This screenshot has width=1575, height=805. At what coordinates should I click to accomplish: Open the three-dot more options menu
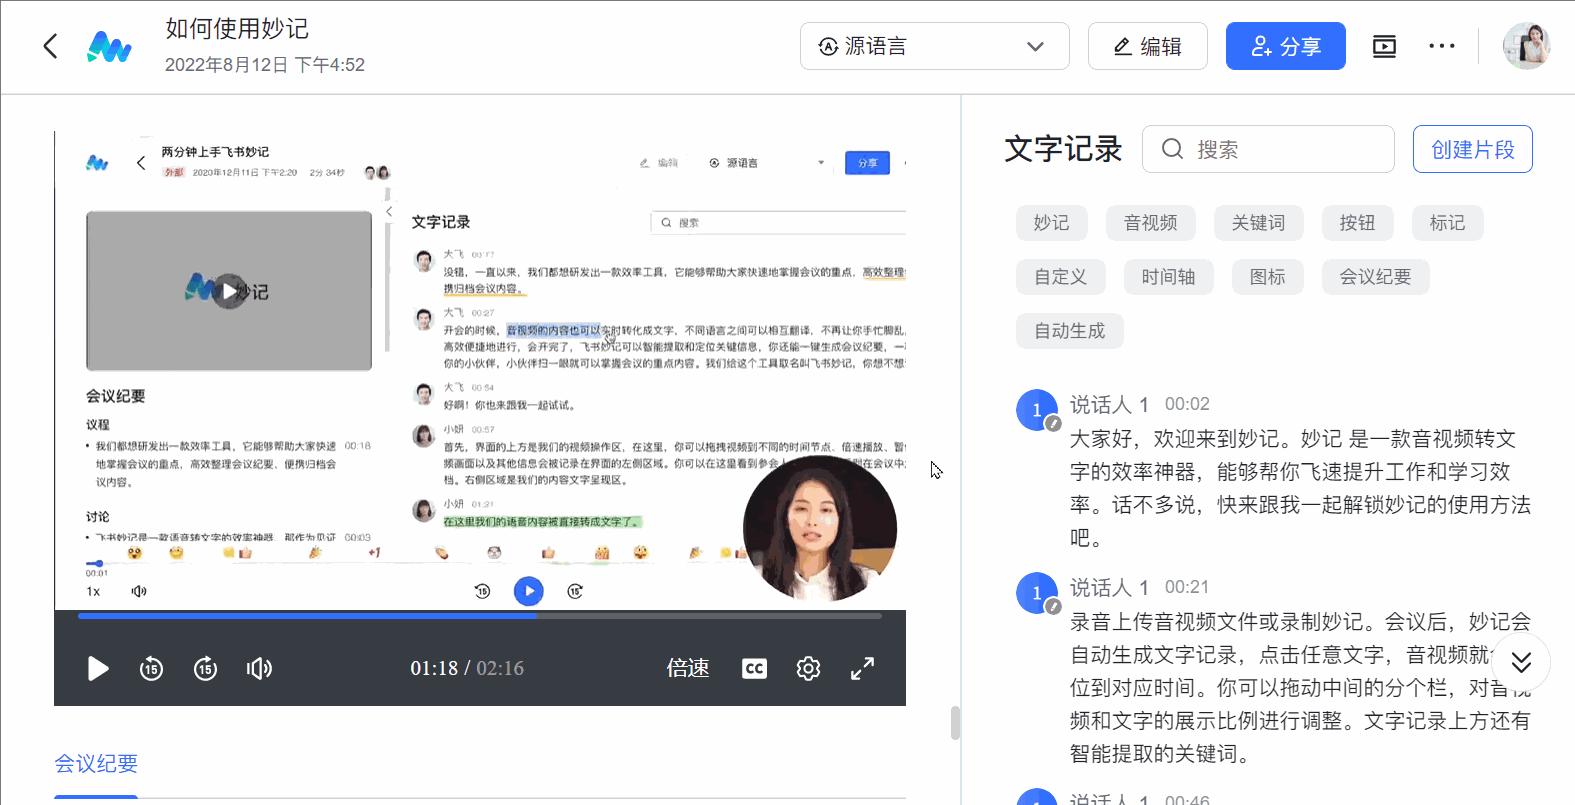[x=1441, y=46]
